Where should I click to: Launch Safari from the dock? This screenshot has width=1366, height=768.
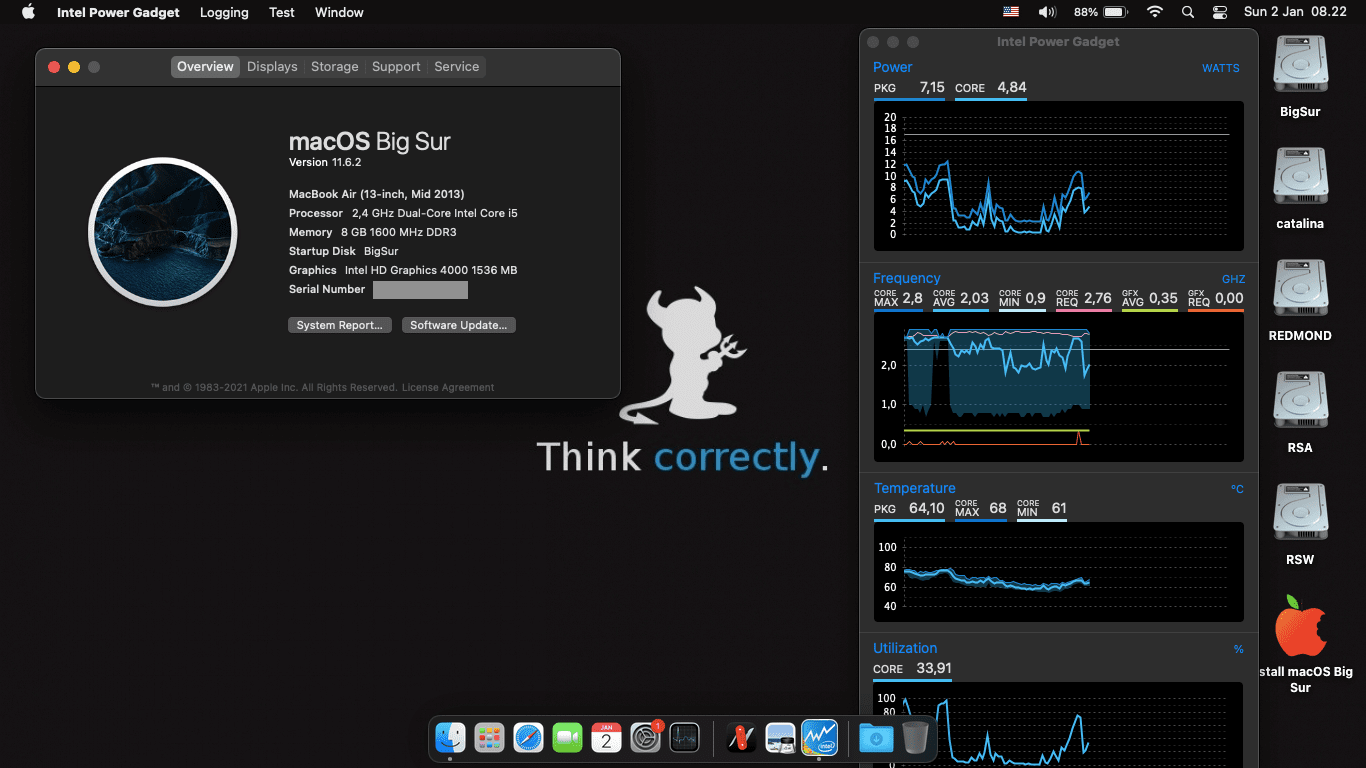pos(528,738)
